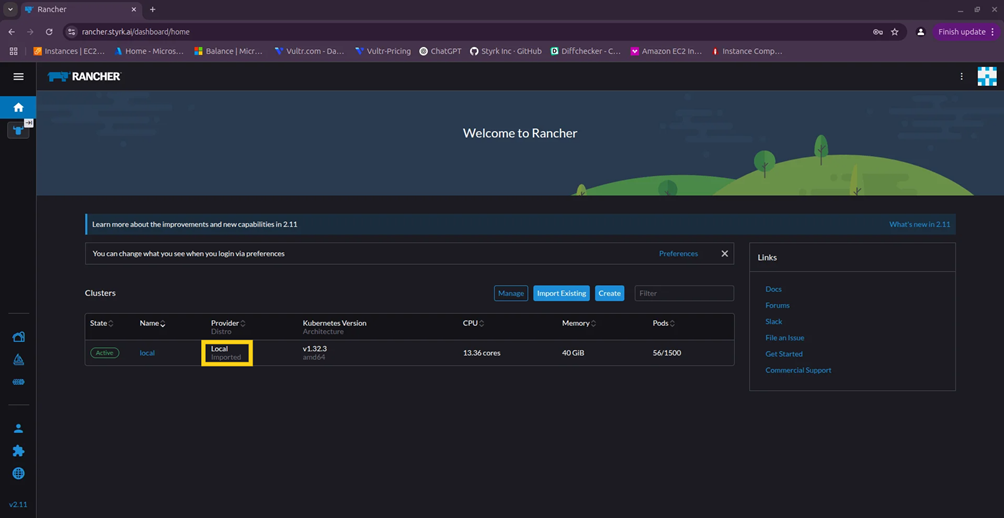Open the password key icon in address bar
The width and height of the screenshot is (1004, 518).
click(878, 31)
